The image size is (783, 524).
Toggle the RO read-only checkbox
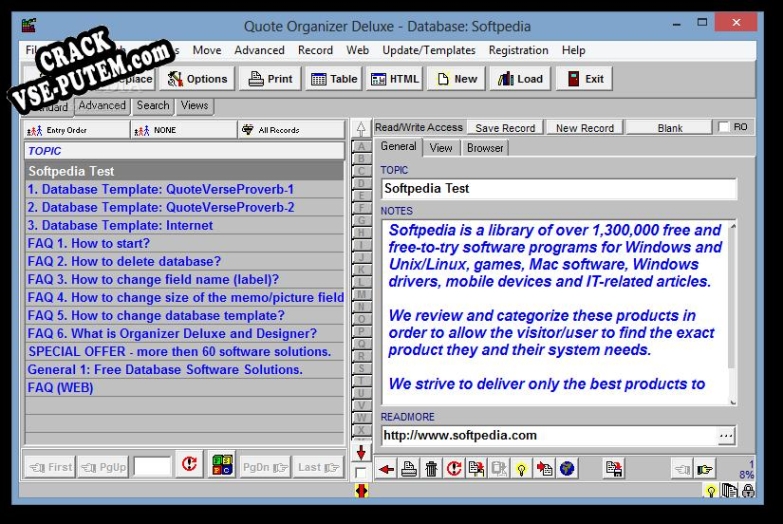click(724, 127)
